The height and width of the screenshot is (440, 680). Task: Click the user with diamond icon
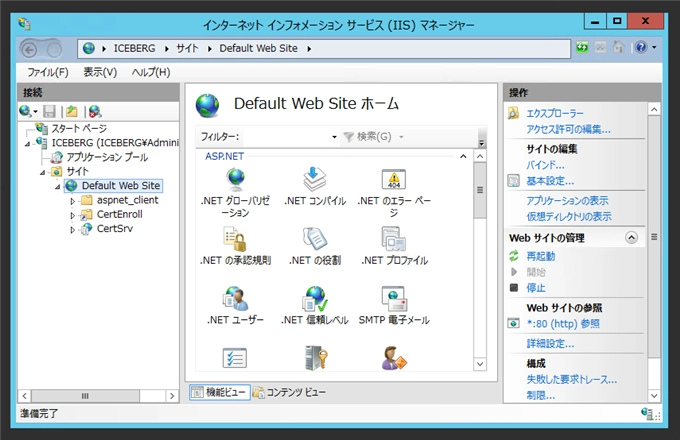[x=394, y=358]
